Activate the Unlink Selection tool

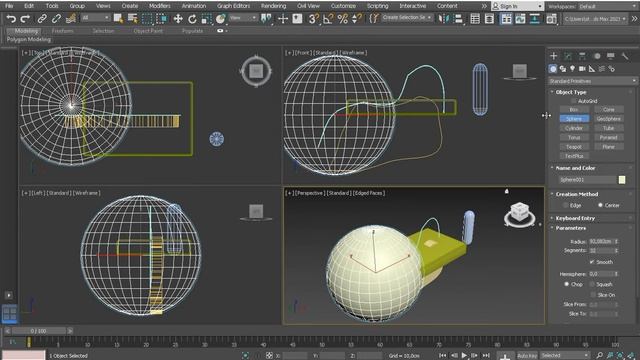56,18
